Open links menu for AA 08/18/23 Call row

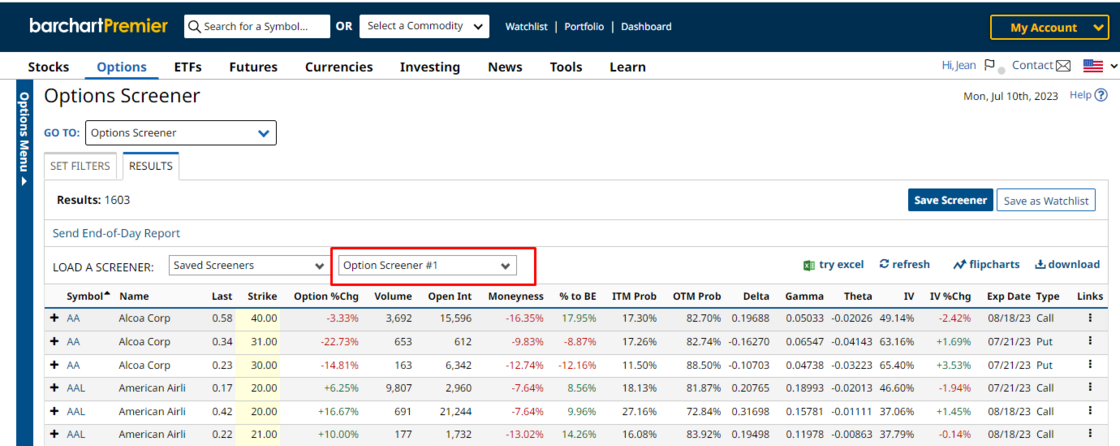coord(1090,318)
